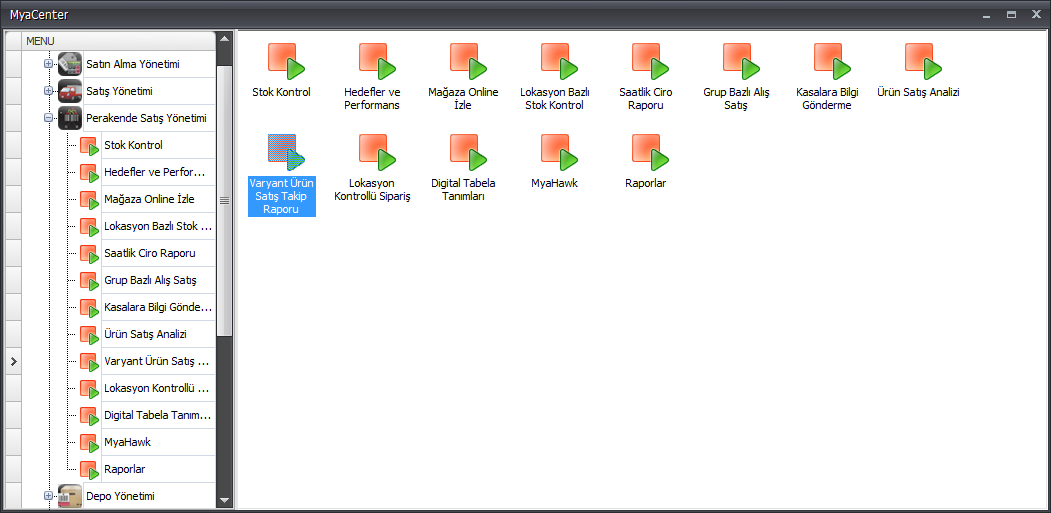1051x513 pixels.
Task: Select Raporlar tree entry
Action: click(125, 469)
